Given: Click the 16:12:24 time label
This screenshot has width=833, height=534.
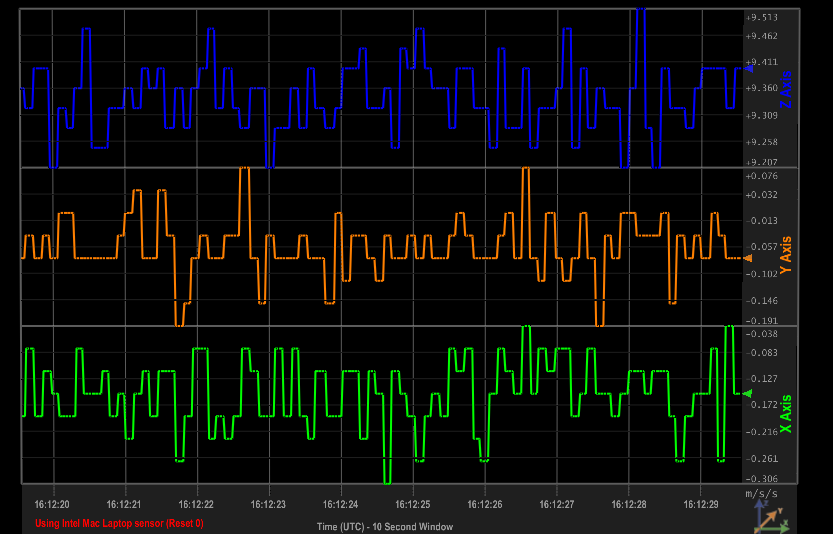Looking at the screenshot, I should click(341, 504).
